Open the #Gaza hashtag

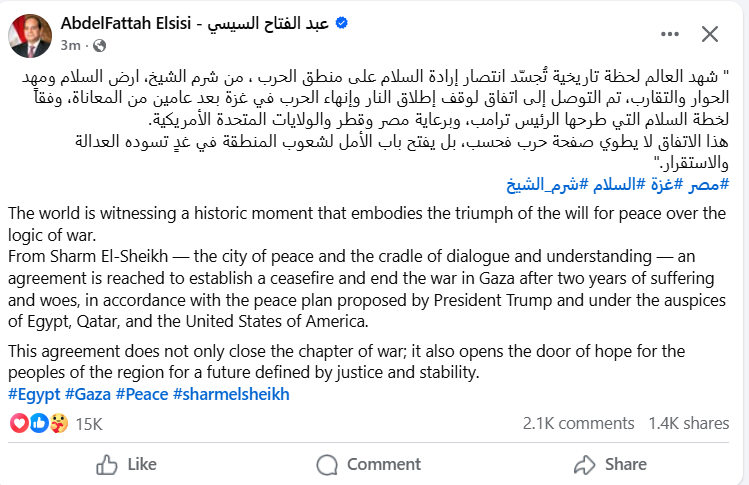(88, 394)
